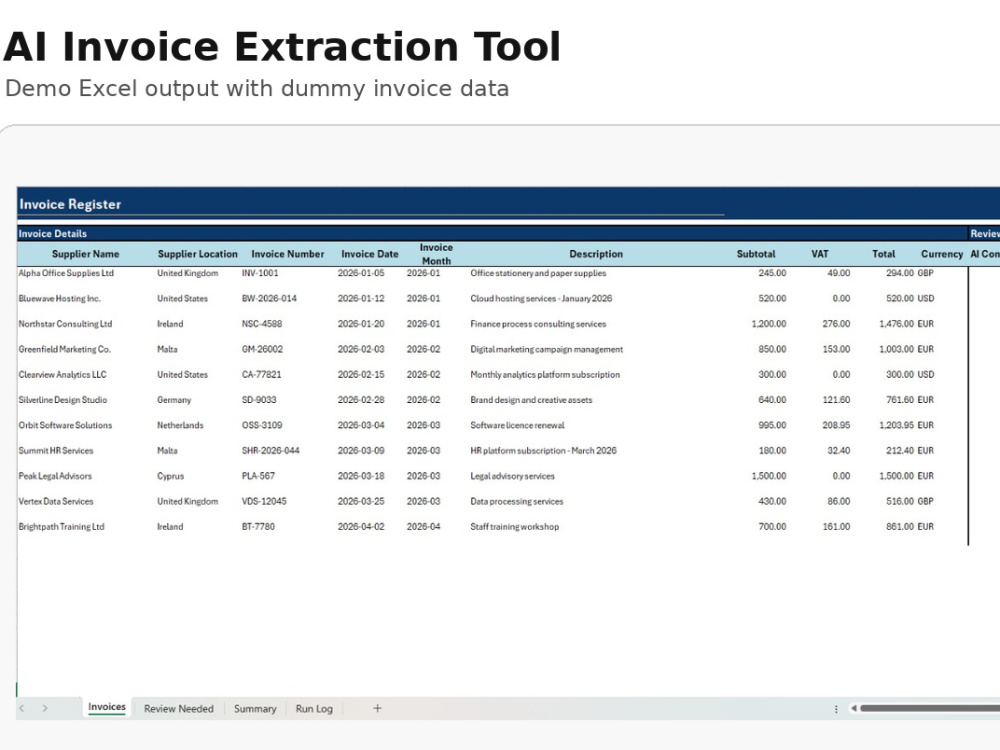Select invoice date 2026-01-05
The width and height of the screenshot is (1000, 750).
361,273
